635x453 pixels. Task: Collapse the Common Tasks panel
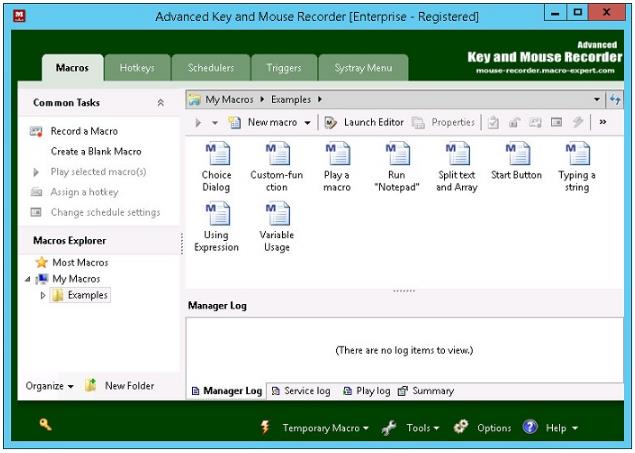(161, 103)
